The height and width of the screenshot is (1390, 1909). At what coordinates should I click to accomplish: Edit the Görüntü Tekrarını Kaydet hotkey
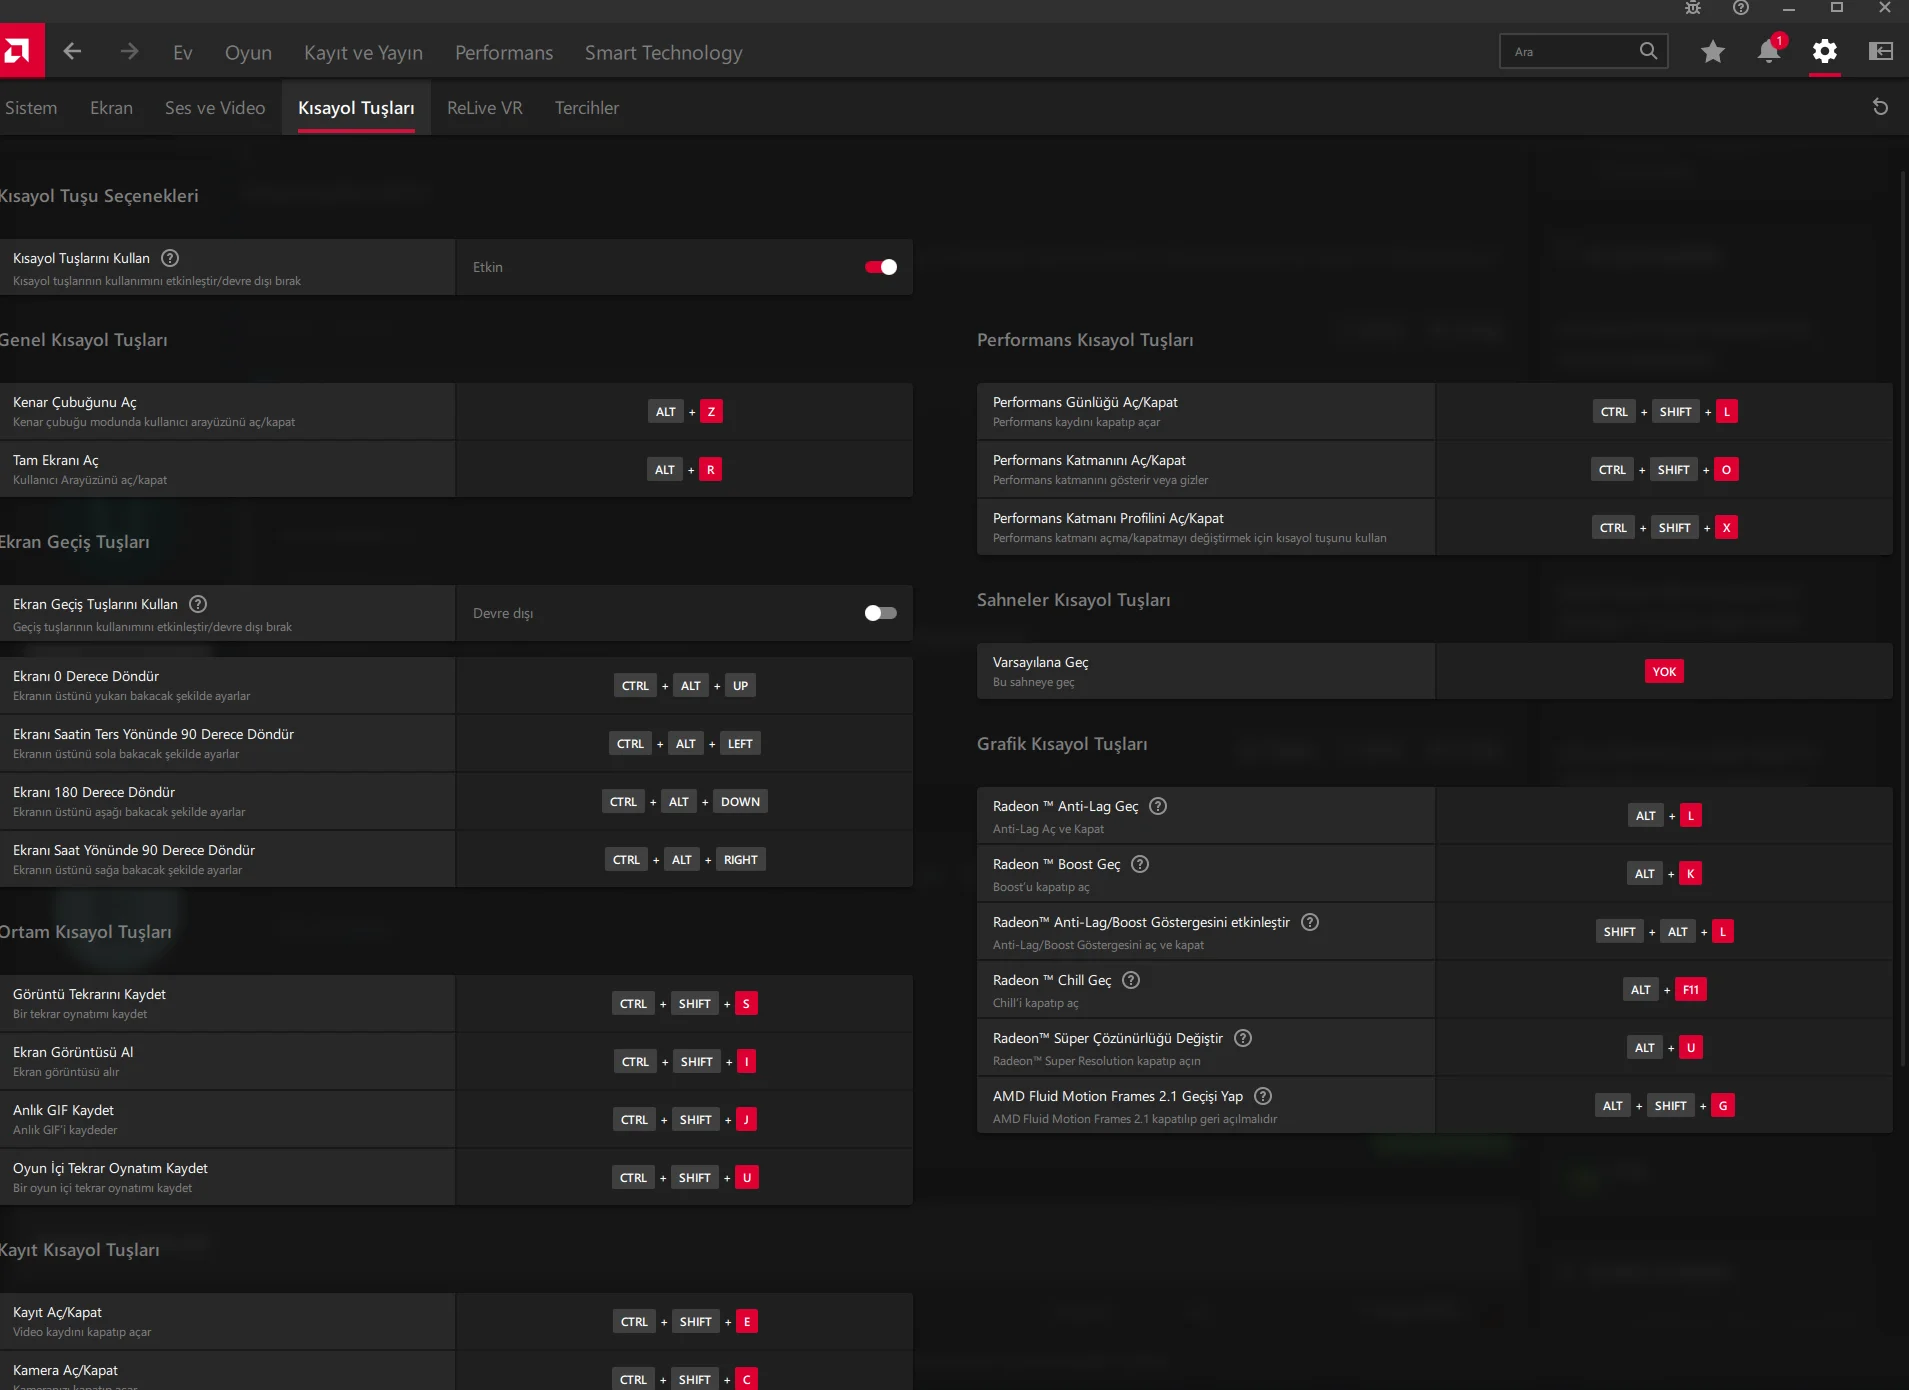tap(685, 1004)
